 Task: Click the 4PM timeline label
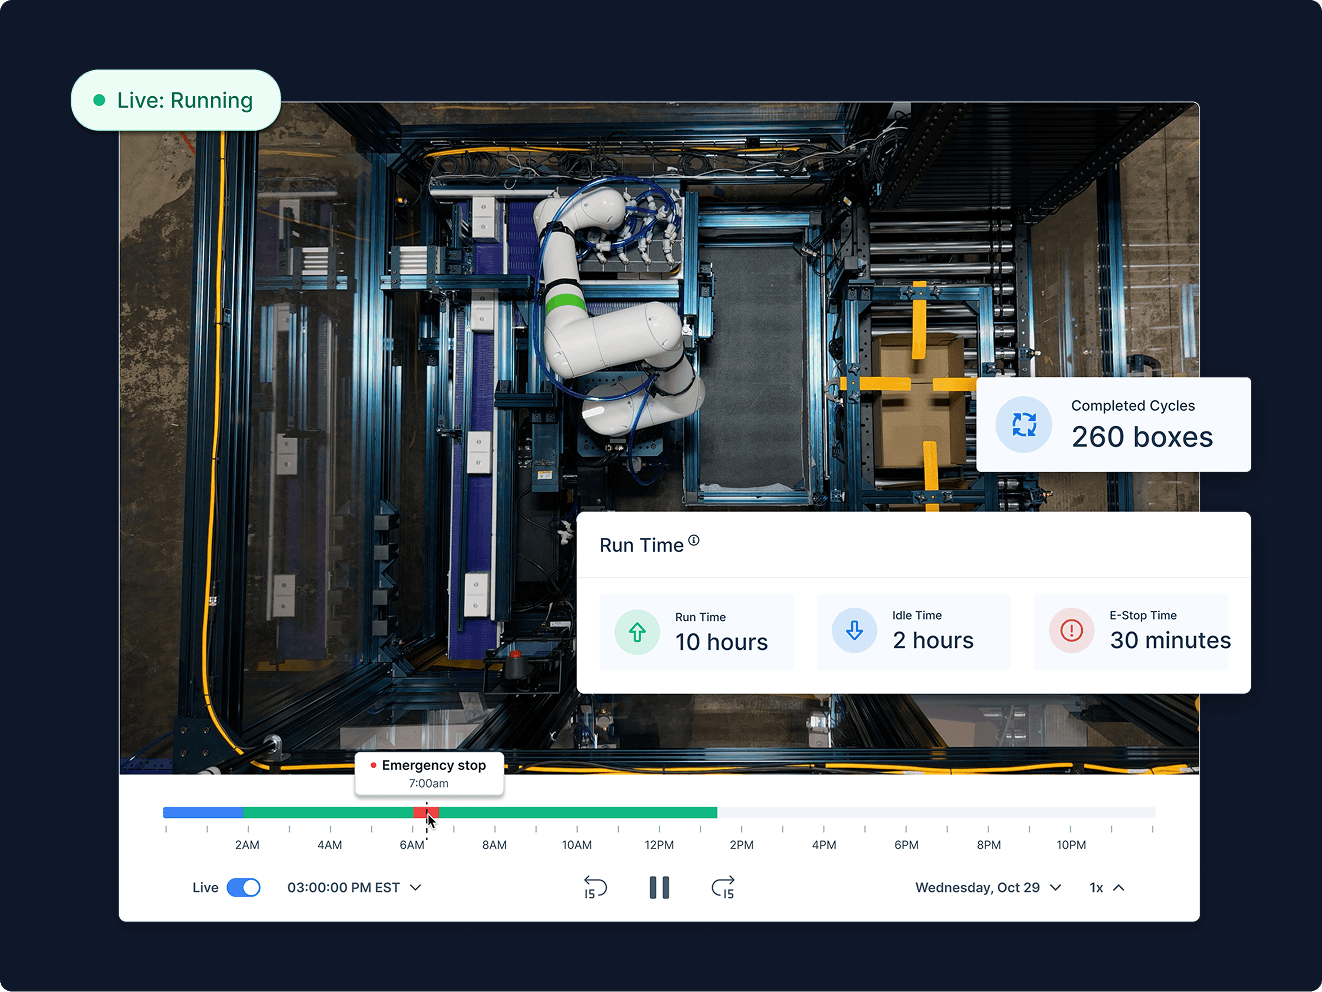click(824, 845)
